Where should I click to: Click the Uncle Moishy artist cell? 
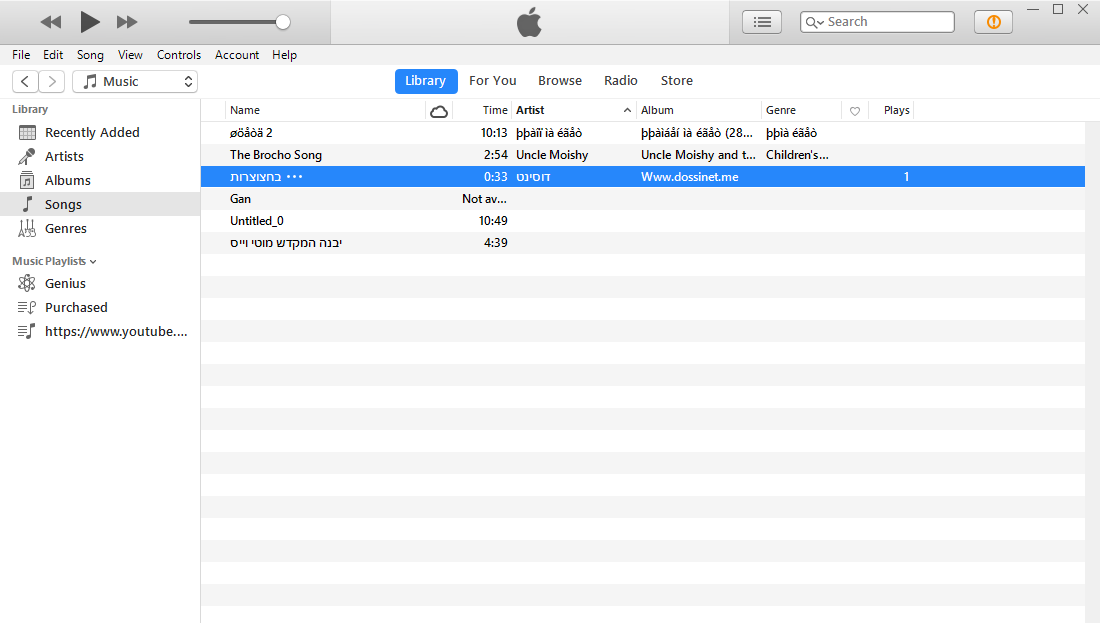click(x=552, y=155)
